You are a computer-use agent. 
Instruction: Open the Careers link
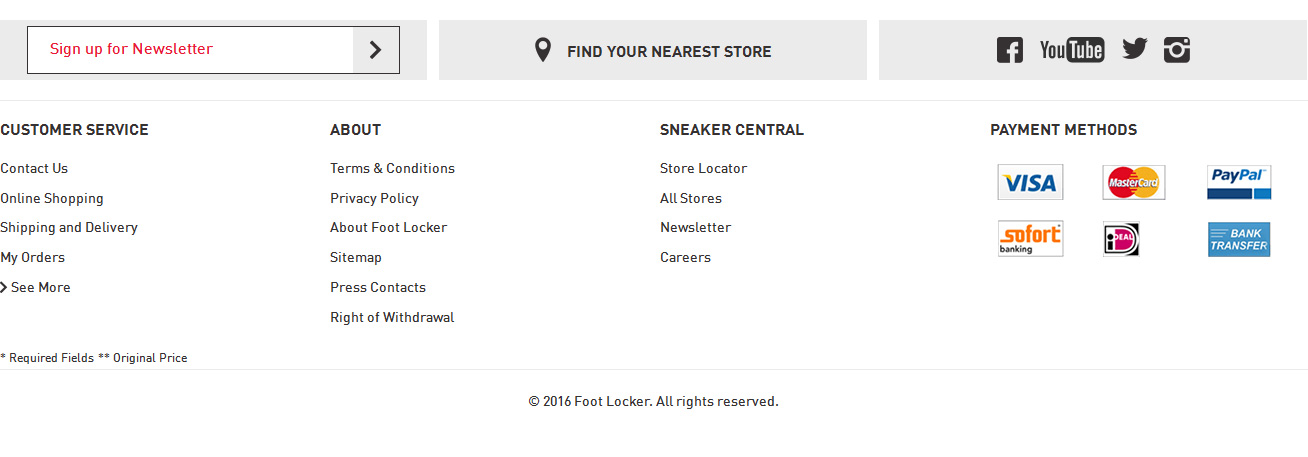pos(685,258)
